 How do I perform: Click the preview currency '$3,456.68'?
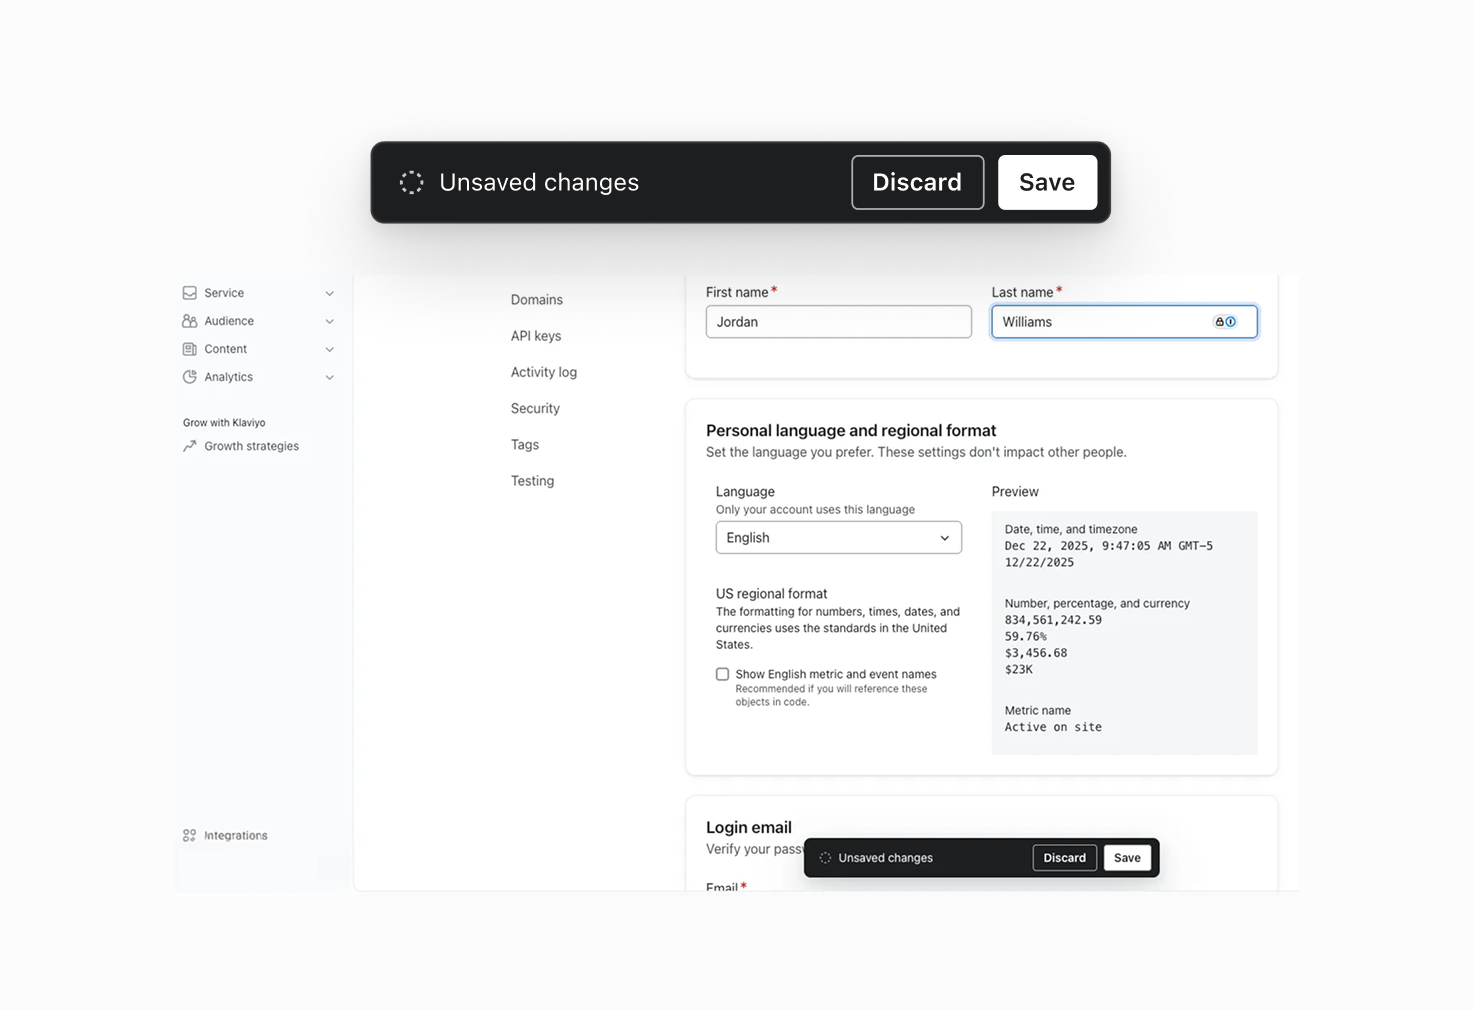[x=1036, y=653]
